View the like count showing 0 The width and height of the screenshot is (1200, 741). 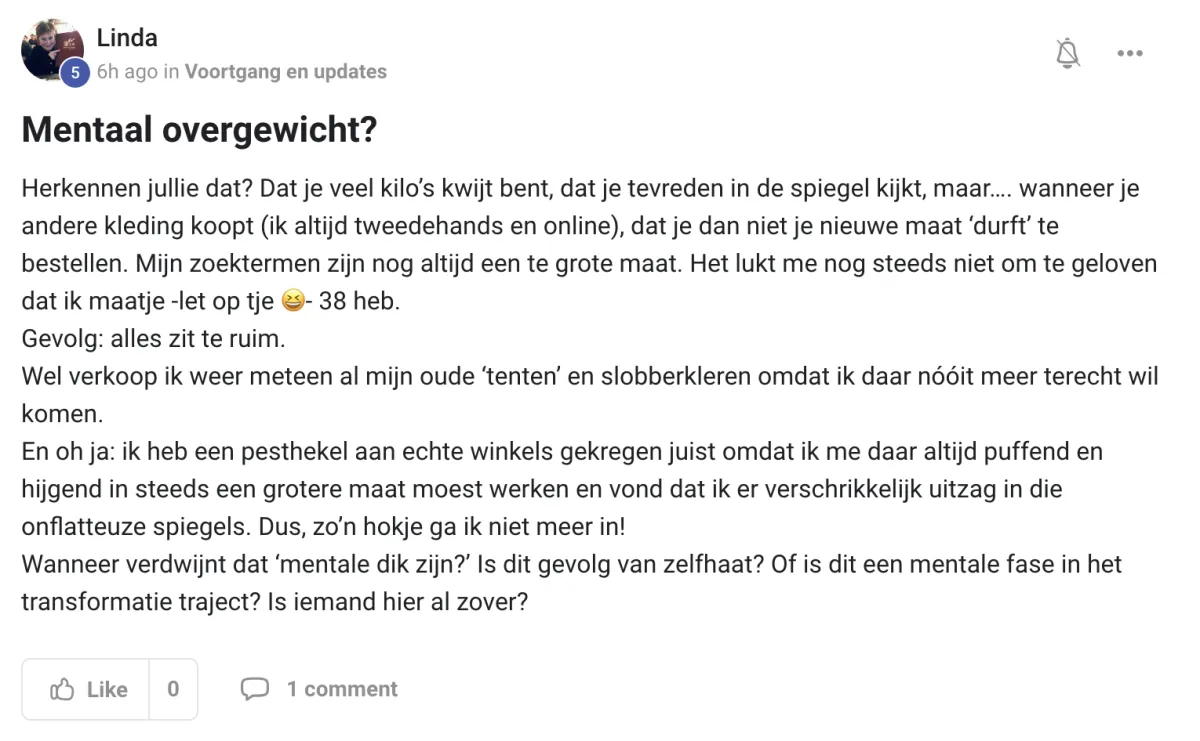point(173,689)
